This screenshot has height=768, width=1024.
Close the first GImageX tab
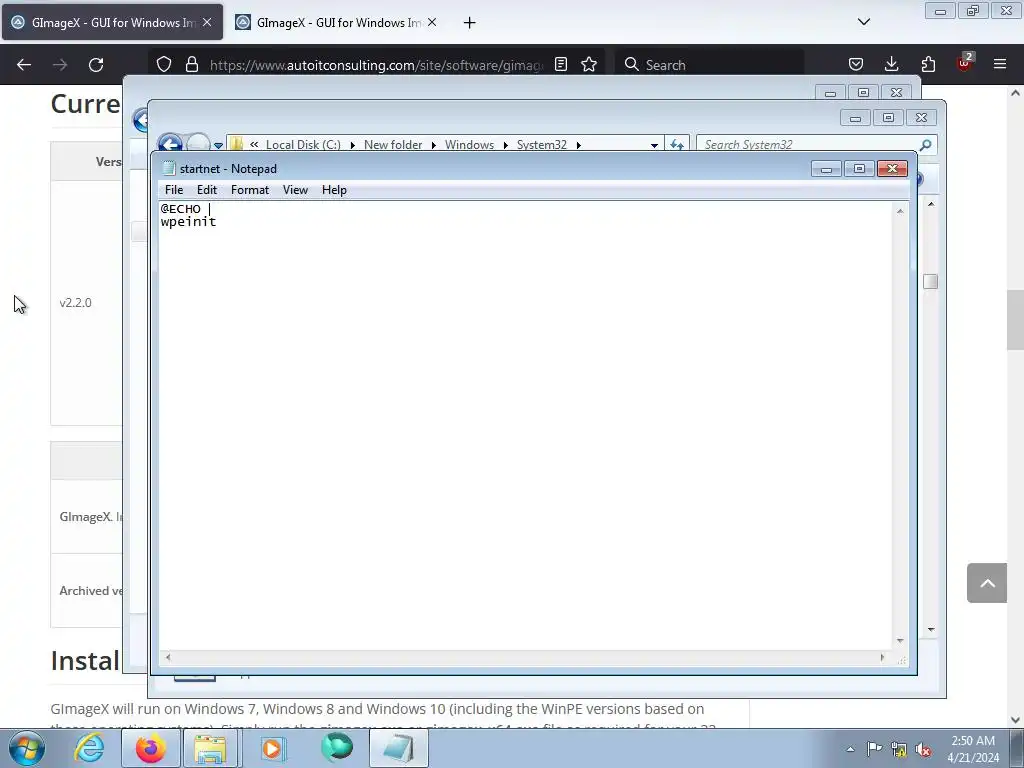point(207,22)
